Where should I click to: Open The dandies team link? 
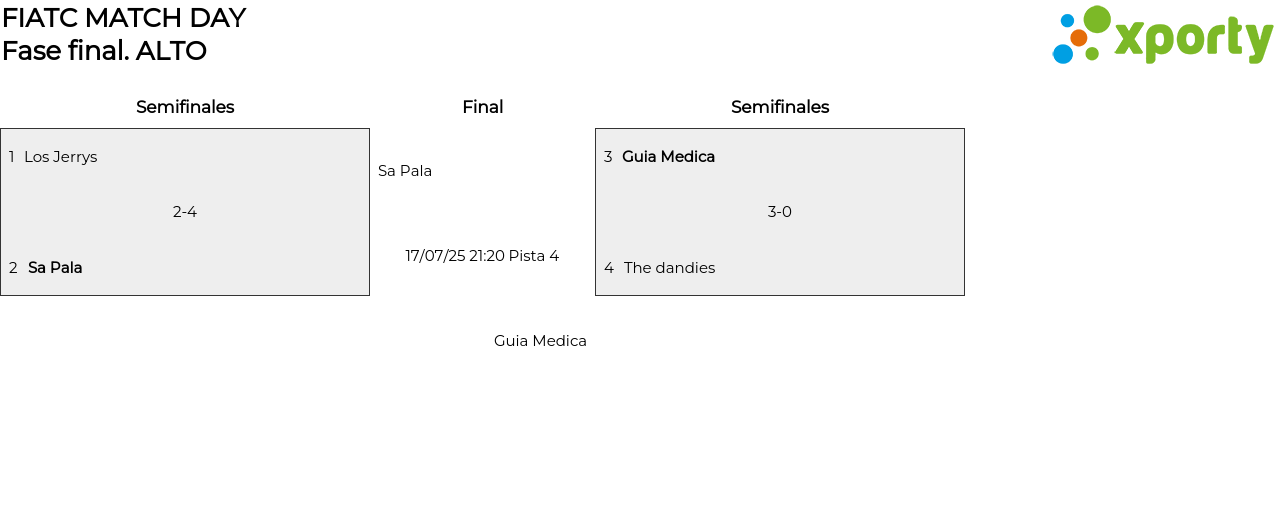[x=669, y=268]
